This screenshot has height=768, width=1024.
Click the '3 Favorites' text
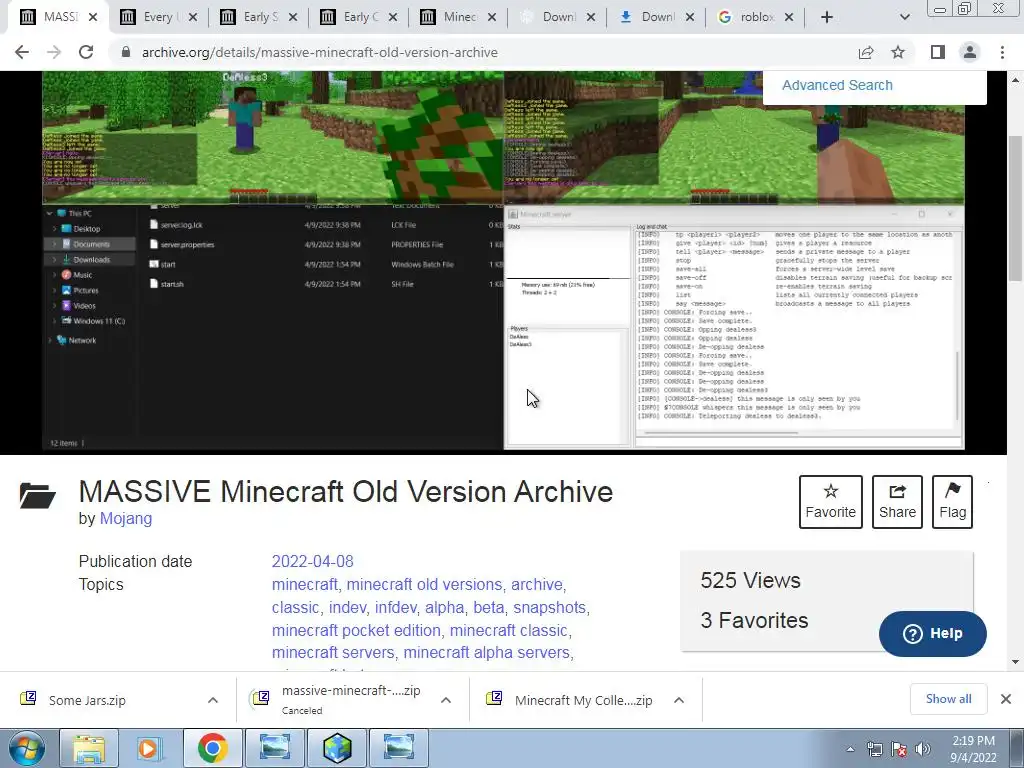[x=754, y=620]
